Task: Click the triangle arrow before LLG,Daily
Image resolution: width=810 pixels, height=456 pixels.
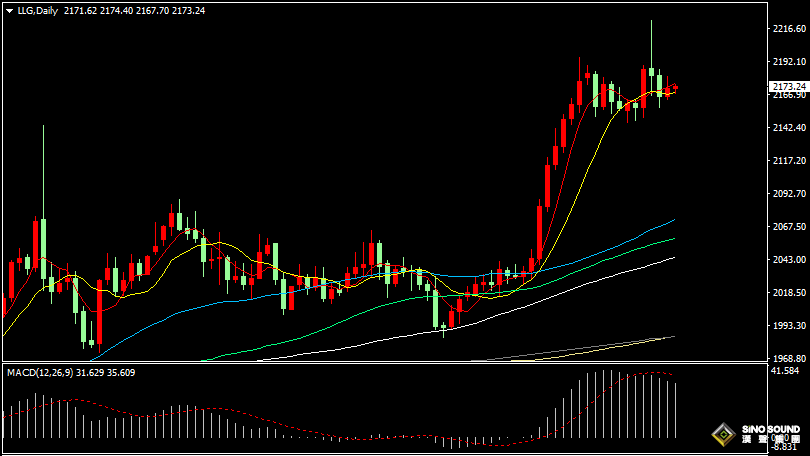Action: (8, 10)
